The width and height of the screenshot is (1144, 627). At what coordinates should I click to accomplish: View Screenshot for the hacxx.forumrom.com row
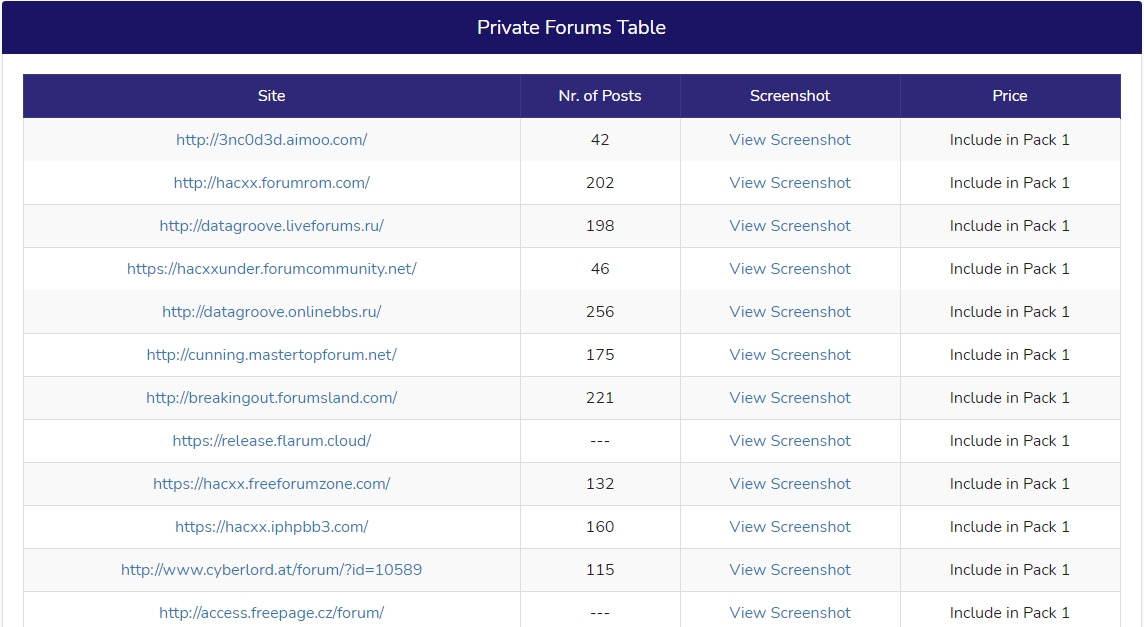click(x=790, y=183)
